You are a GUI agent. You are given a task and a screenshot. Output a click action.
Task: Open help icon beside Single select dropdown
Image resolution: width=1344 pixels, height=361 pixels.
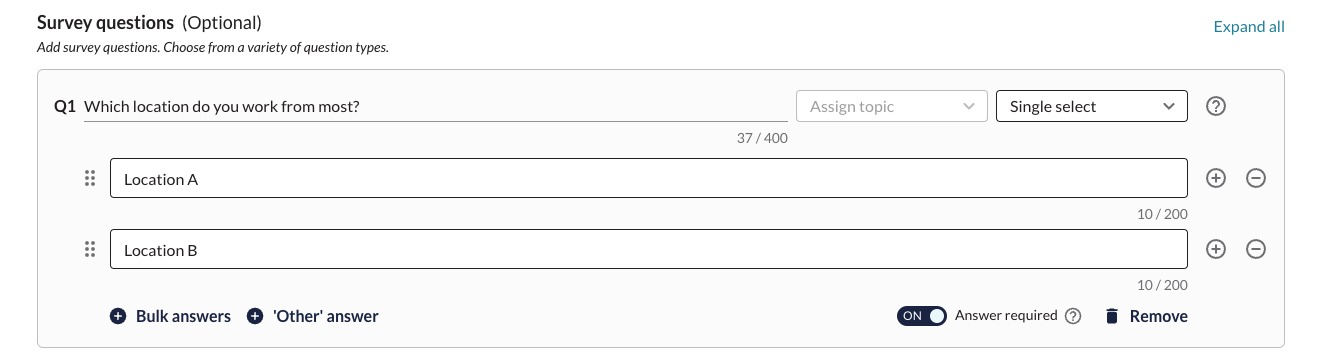[x=1216, y=106]
